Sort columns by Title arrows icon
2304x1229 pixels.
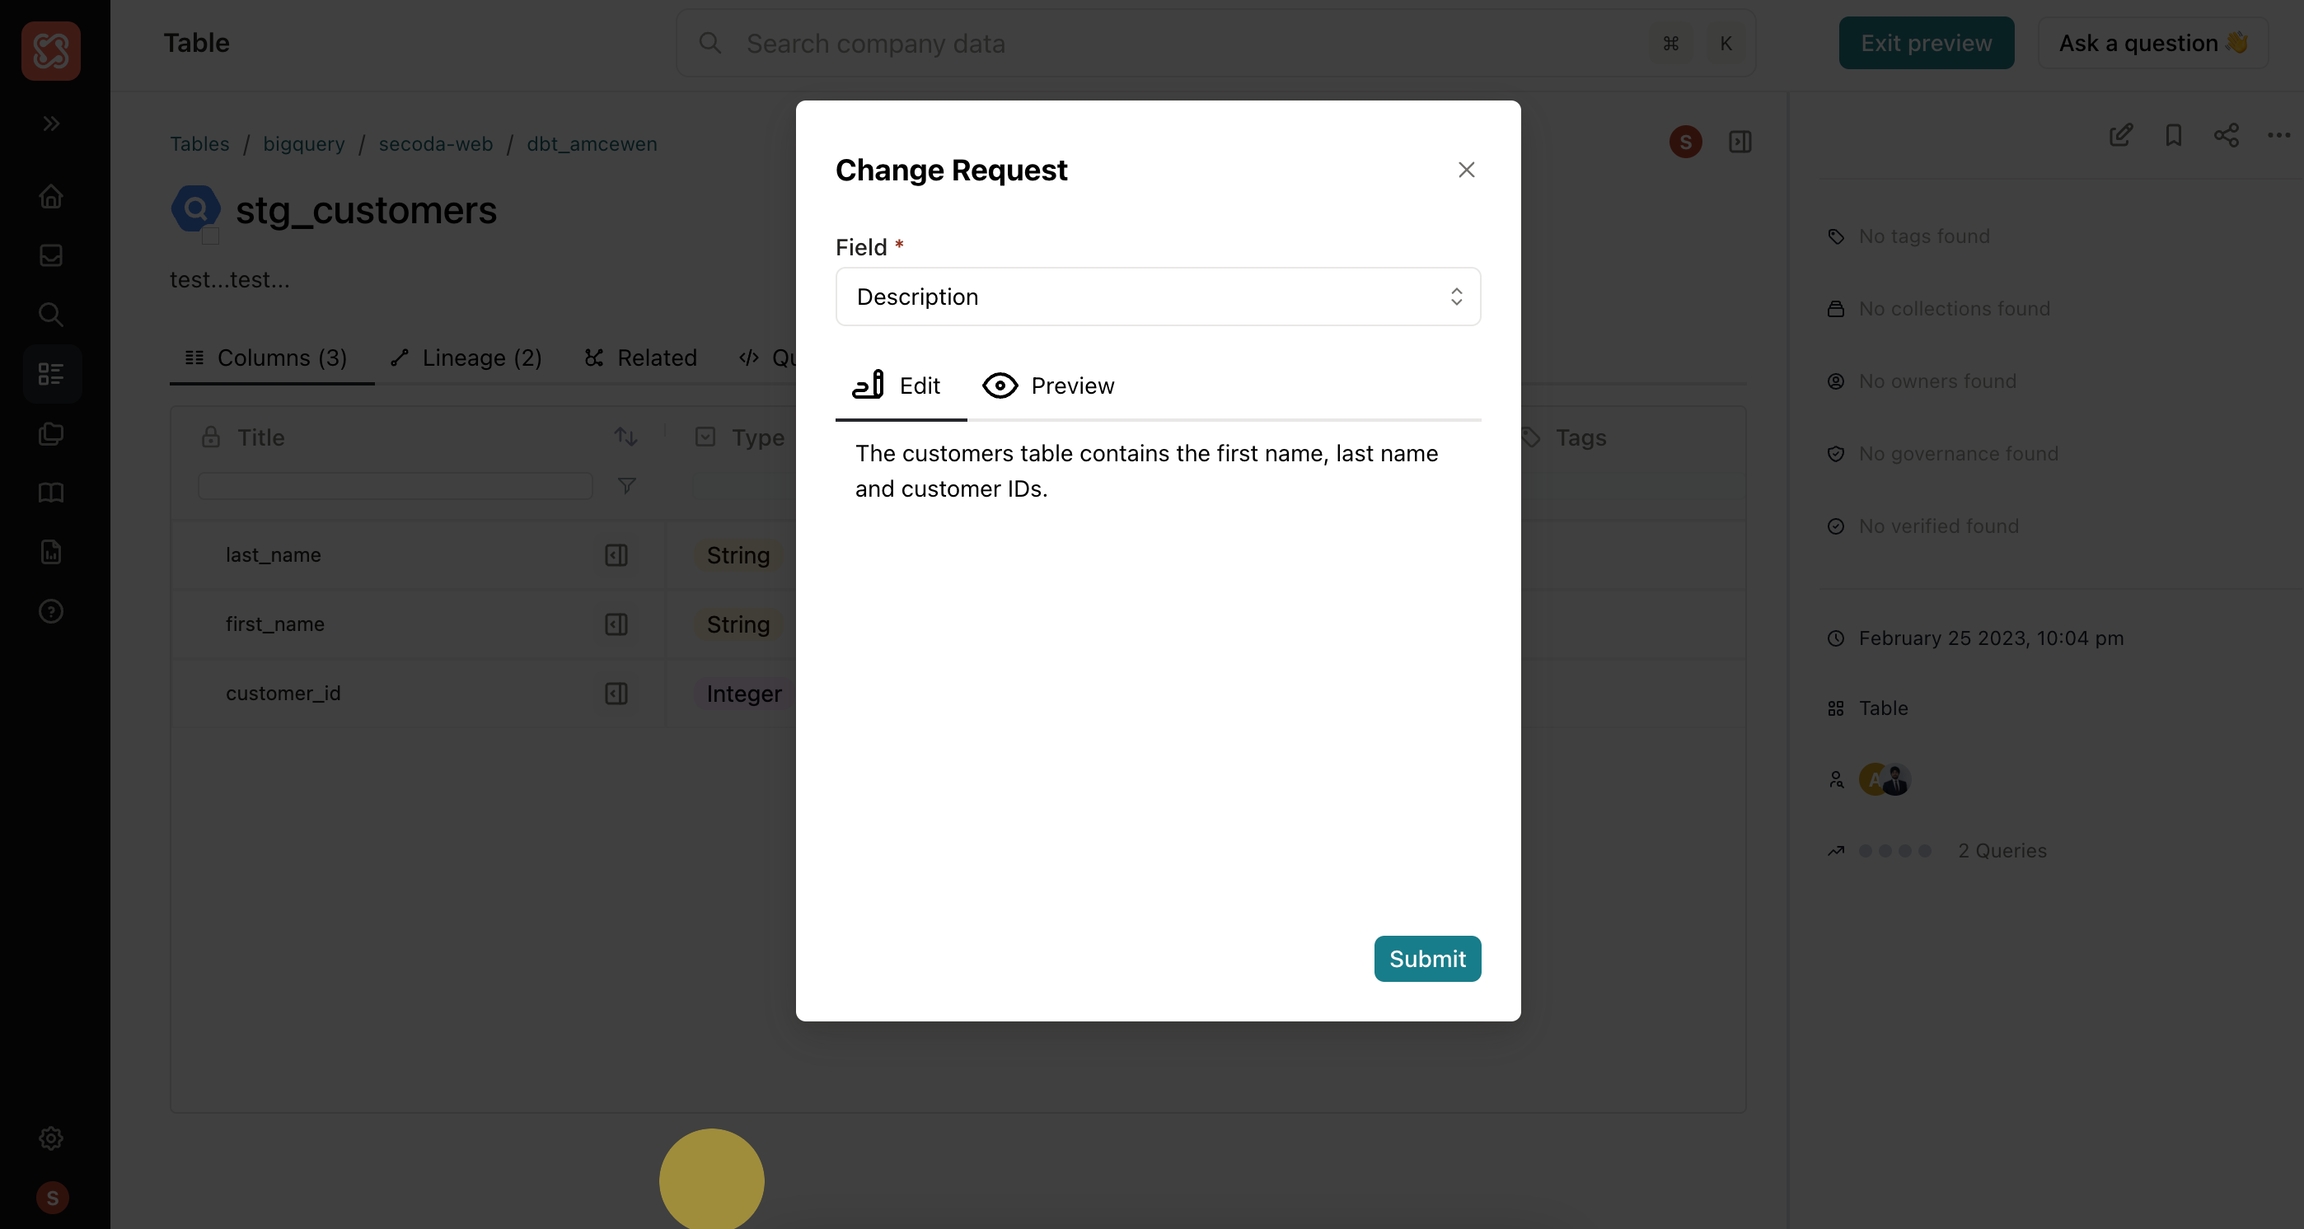[625, 437]
